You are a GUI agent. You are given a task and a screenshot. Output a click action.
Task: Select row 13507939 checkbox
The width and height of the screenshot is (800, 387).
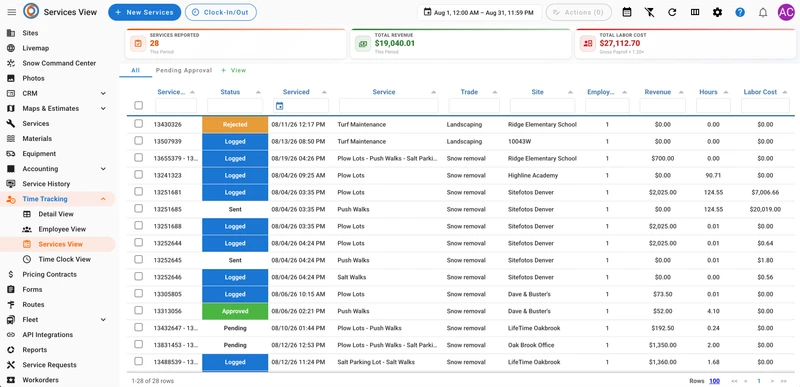pyautogui.click(x=138, y=141)
